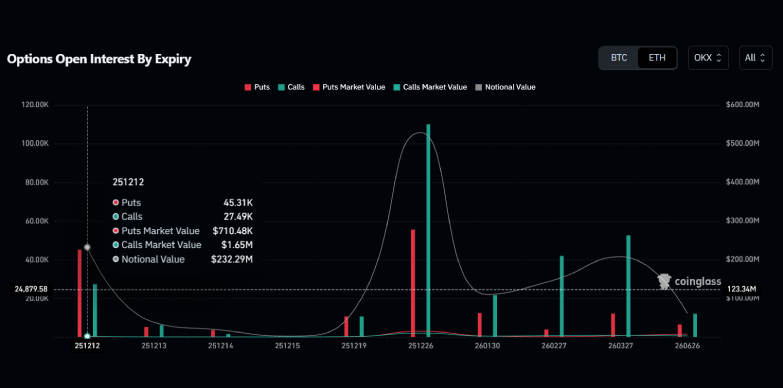
Task: Open the OKX exchange dropdown
Action: (x=708, y=58)
